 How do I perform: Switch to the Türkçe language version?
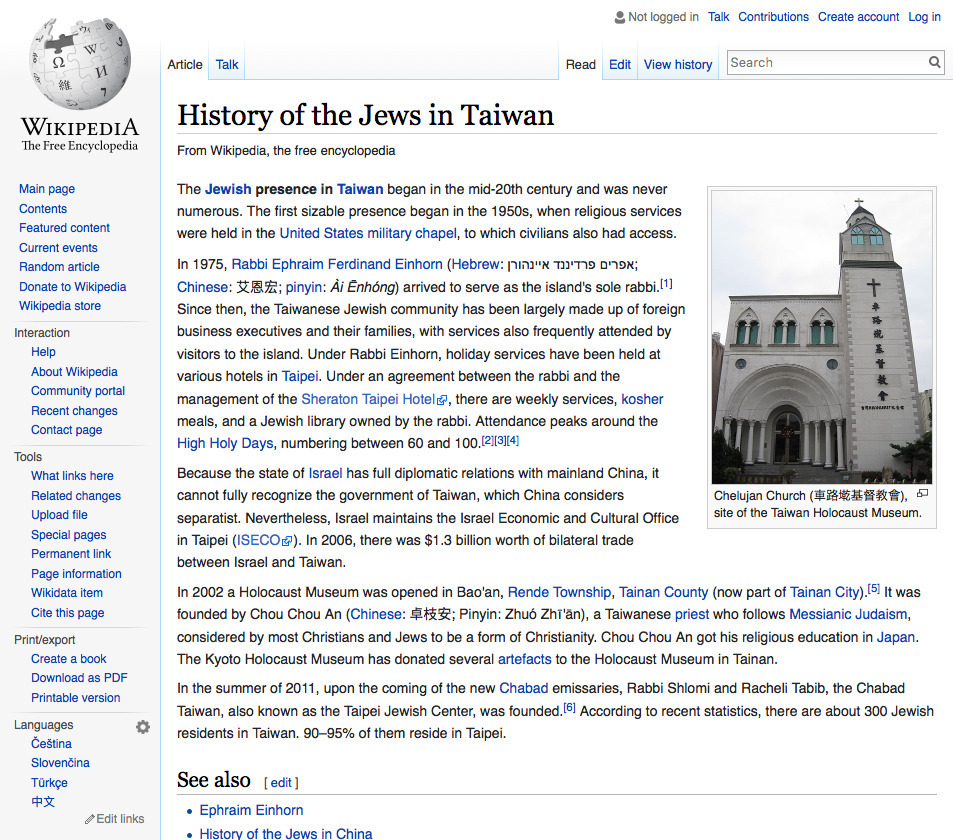tap(48, 782)
